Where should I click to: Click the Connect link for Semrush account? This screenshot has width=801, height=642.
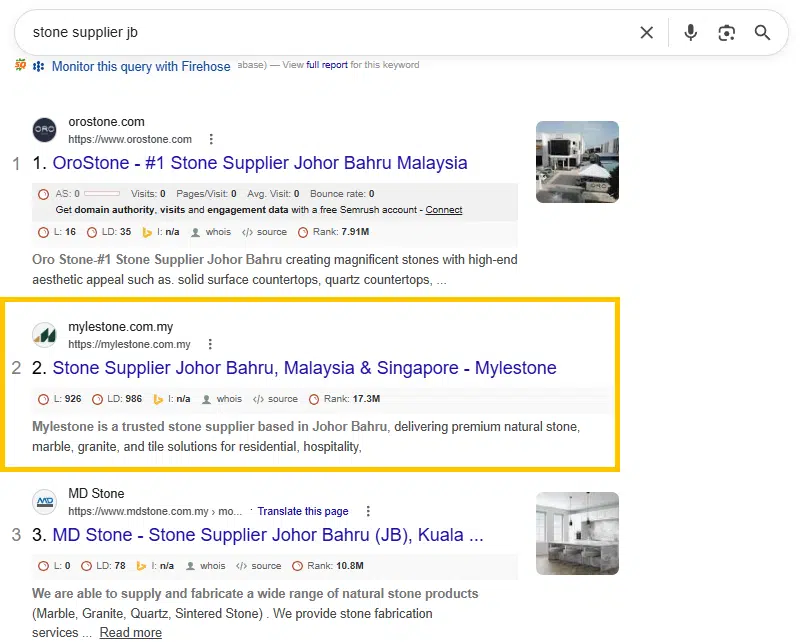pos(443,210)
